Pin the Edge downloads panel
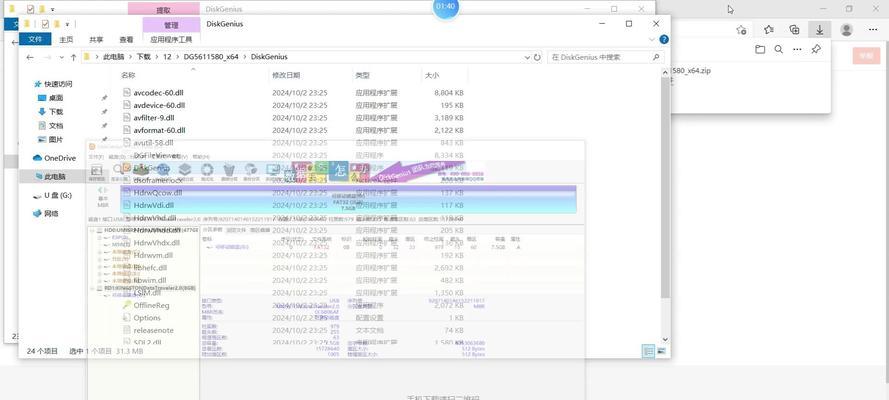Image resolution: width=889 pixels, height=400 pixels. pyautogui.click(x=816, y=50)
